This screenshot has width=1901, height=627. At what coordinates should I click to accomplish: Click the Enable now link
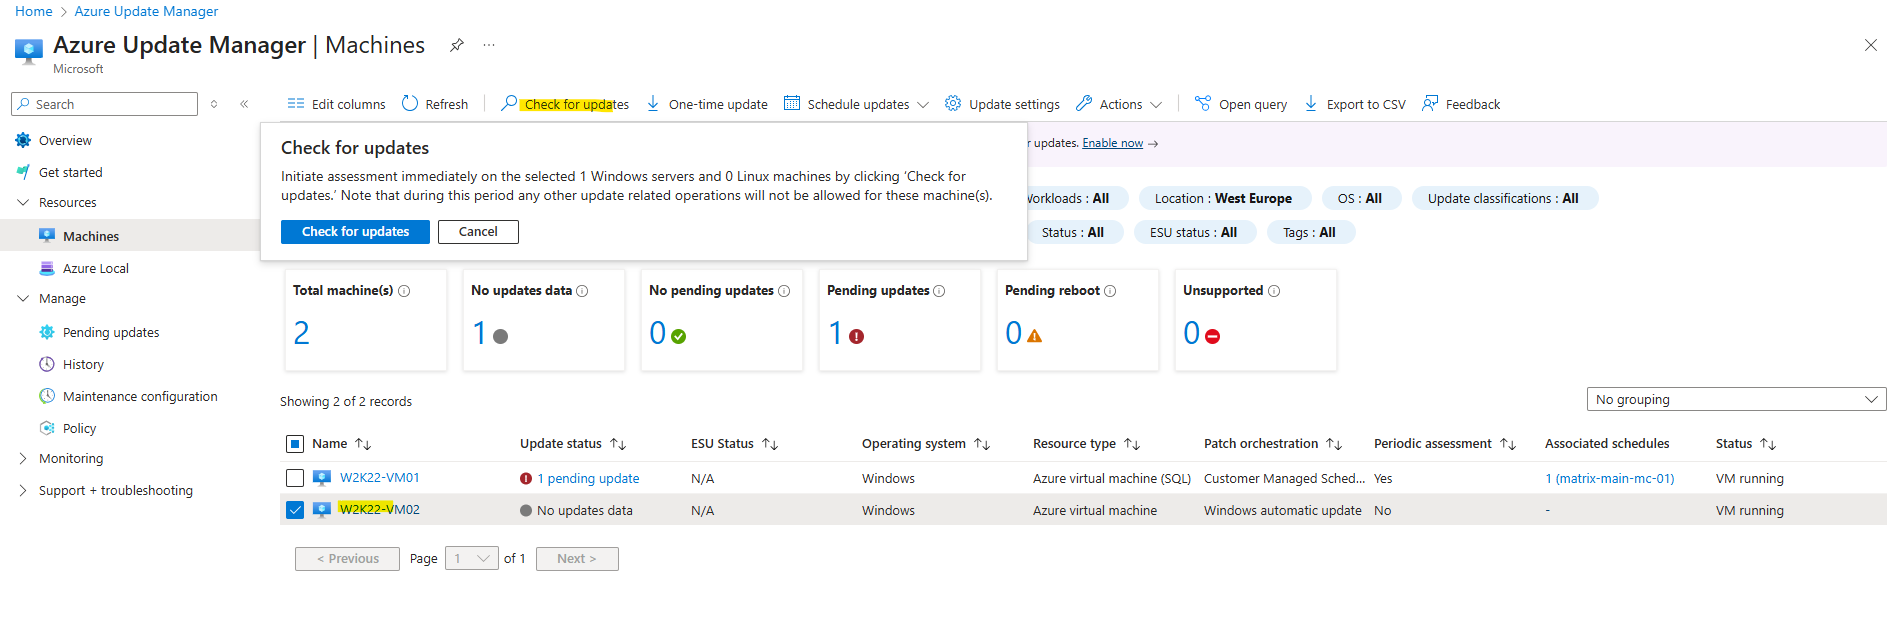[1112, 143]
